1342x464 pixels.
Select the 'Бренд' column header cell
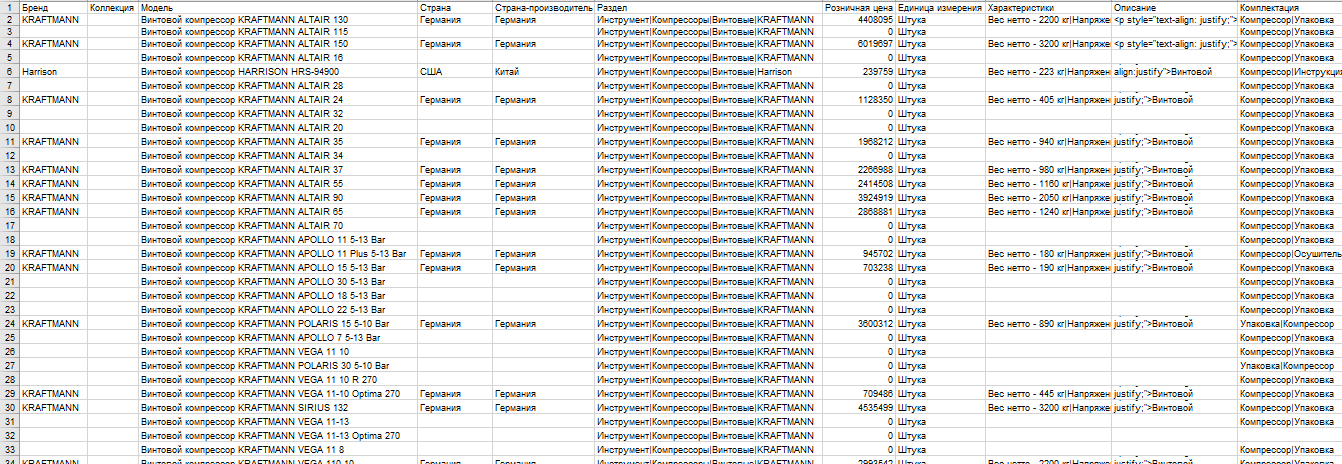click(53, 7)
